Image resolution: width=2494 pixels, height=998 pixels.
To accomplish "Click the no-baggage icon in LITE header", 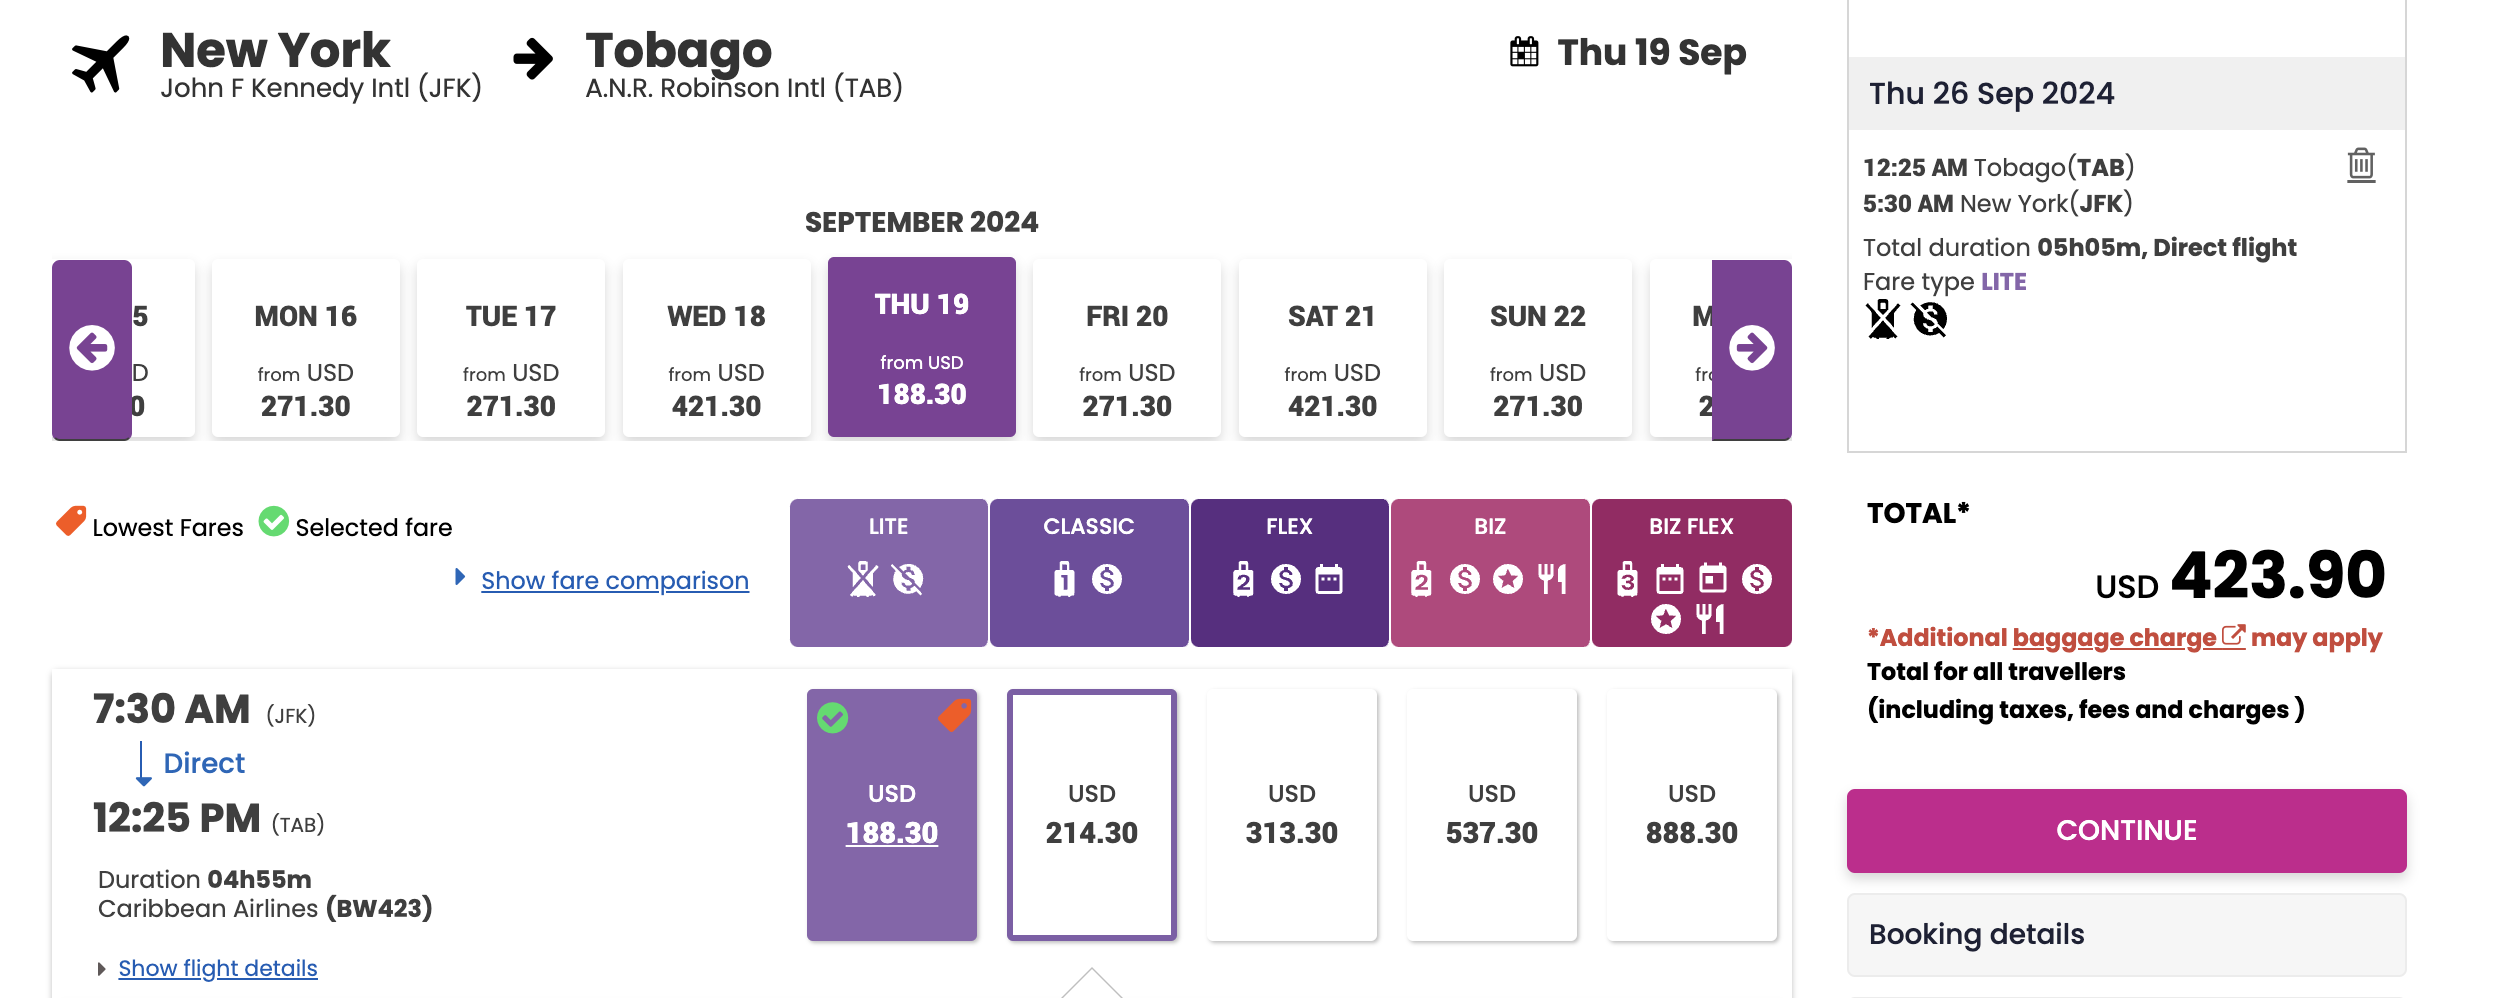I will tap(863, 579).
